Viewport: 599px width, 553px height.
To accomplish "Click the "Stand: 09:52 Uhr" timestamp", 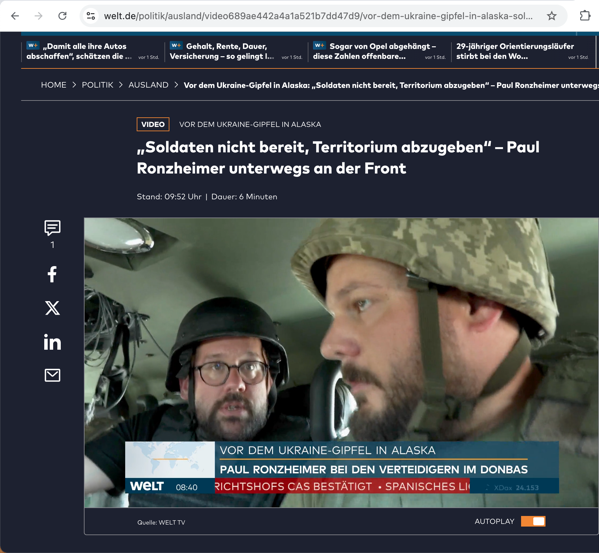I will coord(169,197).
